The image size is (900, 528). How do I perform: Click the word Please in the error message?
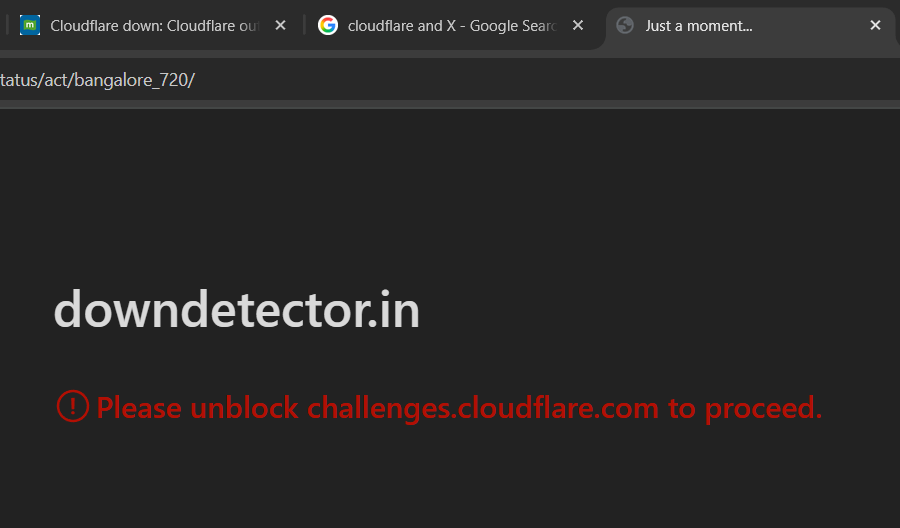point(139,407)
